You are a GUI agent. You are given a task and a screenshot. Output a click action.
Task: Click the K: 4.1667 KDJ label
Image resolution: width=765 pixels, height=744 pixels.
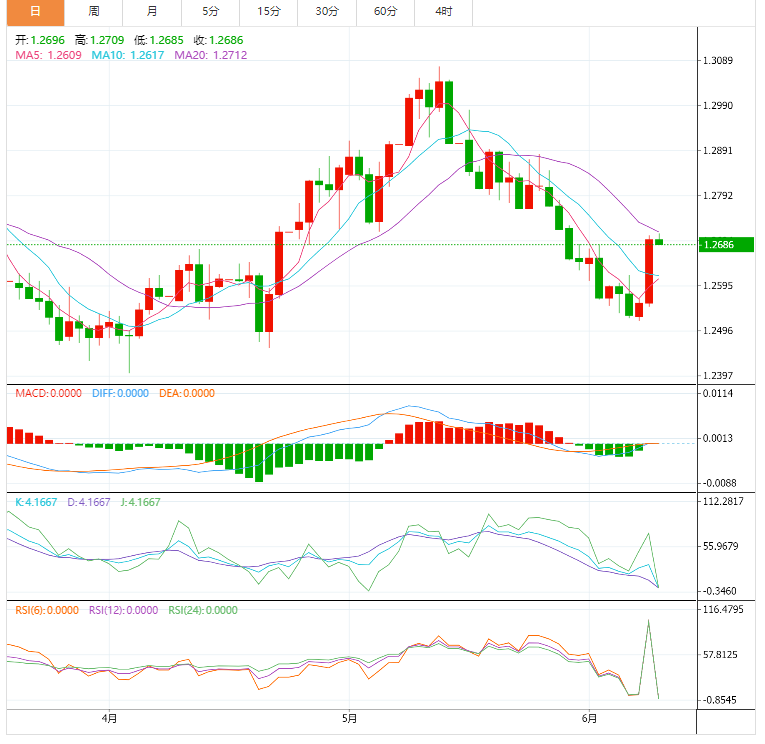tap(37, 502)
